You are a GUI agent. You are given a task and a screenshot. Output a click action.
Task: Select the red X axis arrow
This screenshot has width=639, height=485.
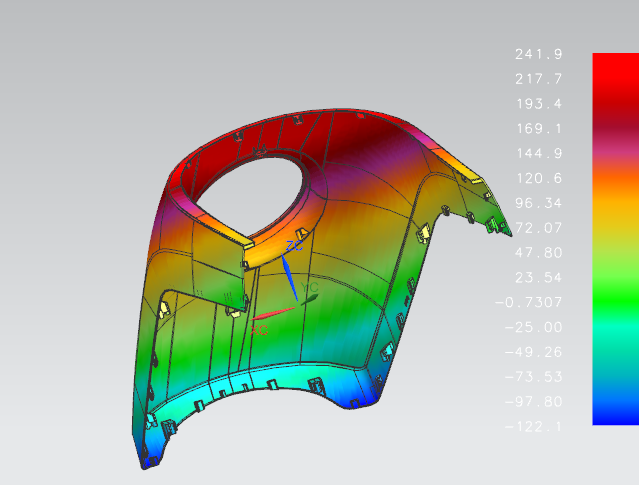[273, 313]
